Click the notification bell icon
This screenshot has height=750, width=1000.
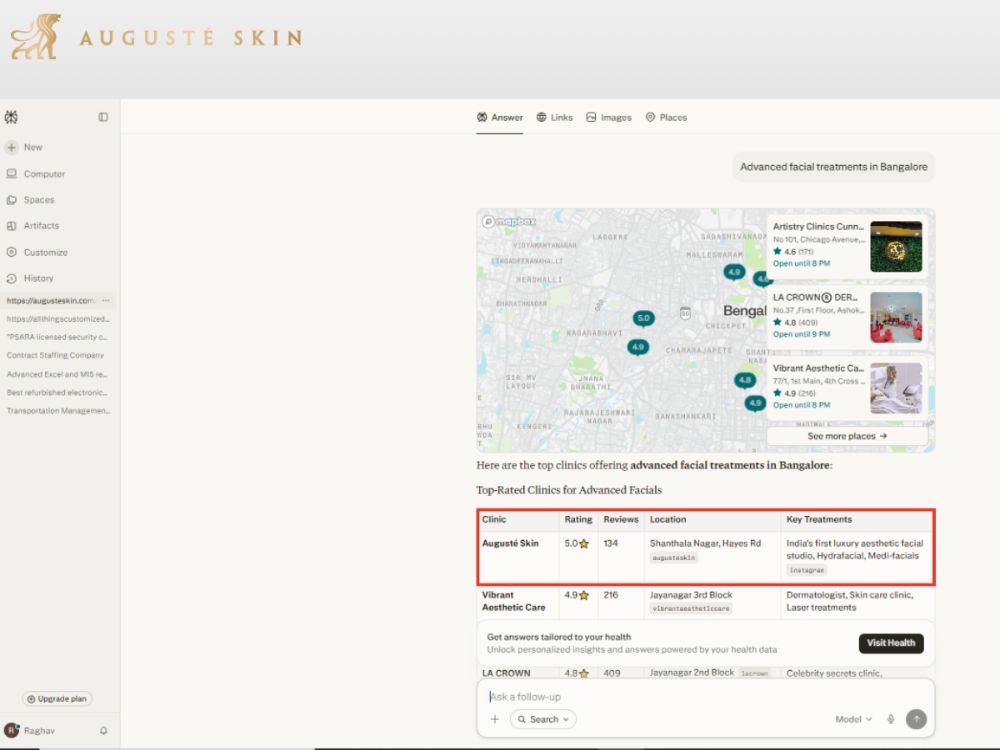pyautogui.click(x=103, y=730)
